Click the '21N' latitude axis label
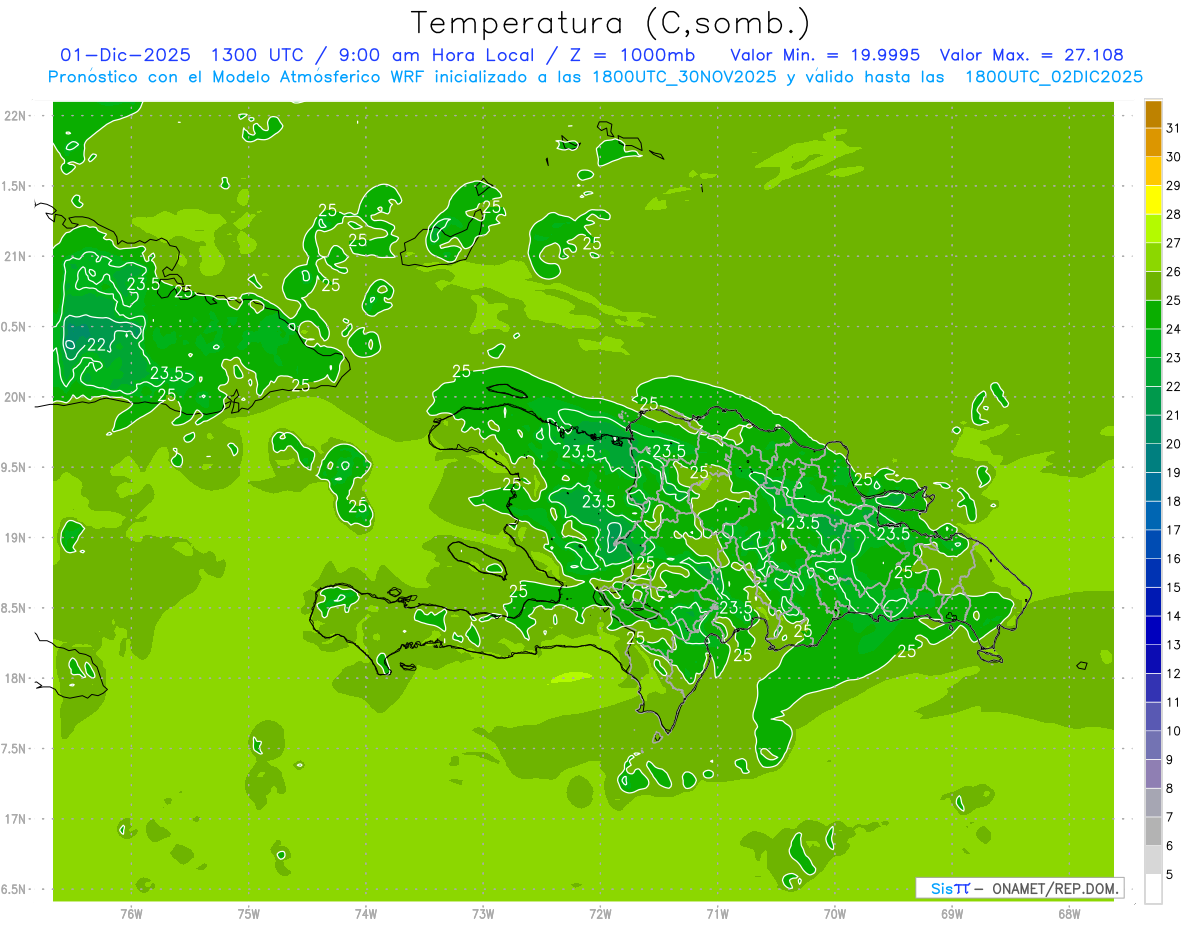 17,256
